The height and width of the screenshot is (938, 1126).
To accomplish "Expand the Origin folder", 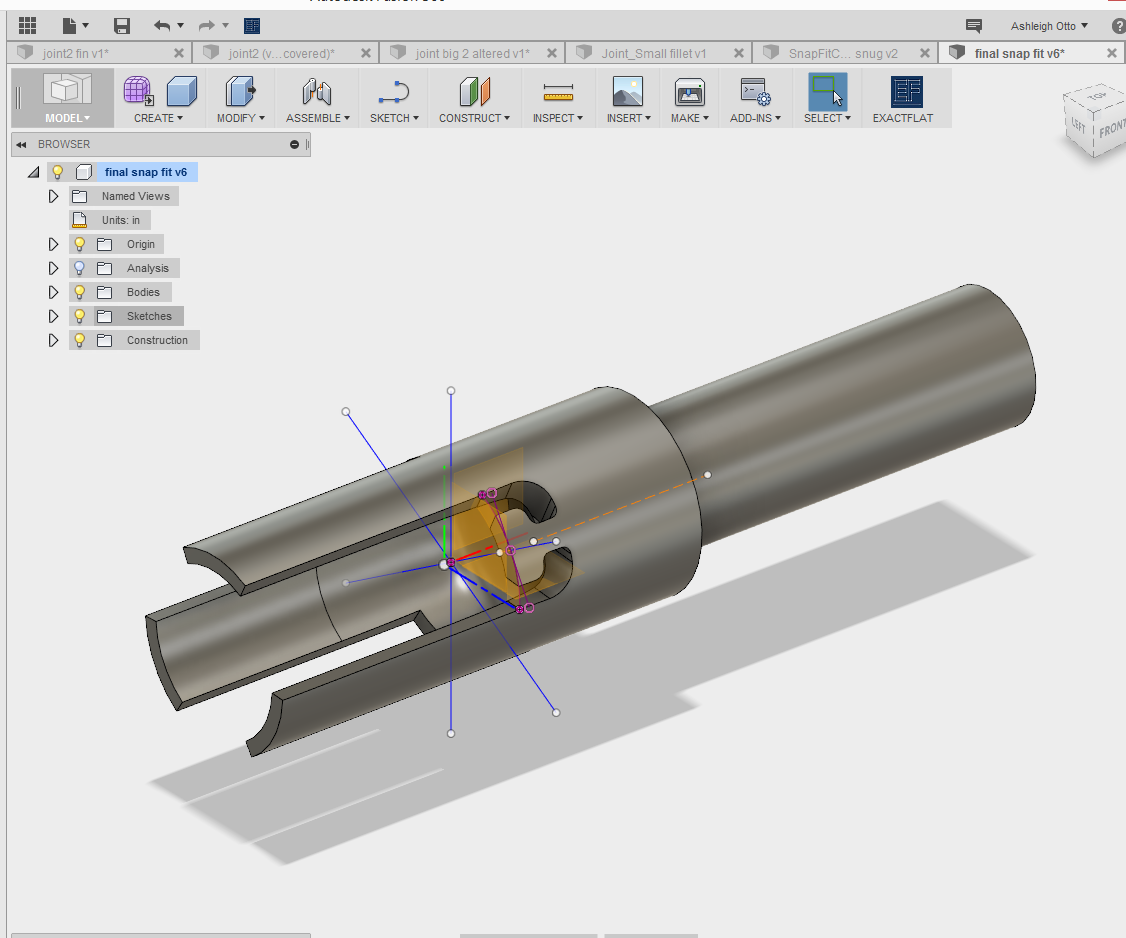I will point(53,244).
